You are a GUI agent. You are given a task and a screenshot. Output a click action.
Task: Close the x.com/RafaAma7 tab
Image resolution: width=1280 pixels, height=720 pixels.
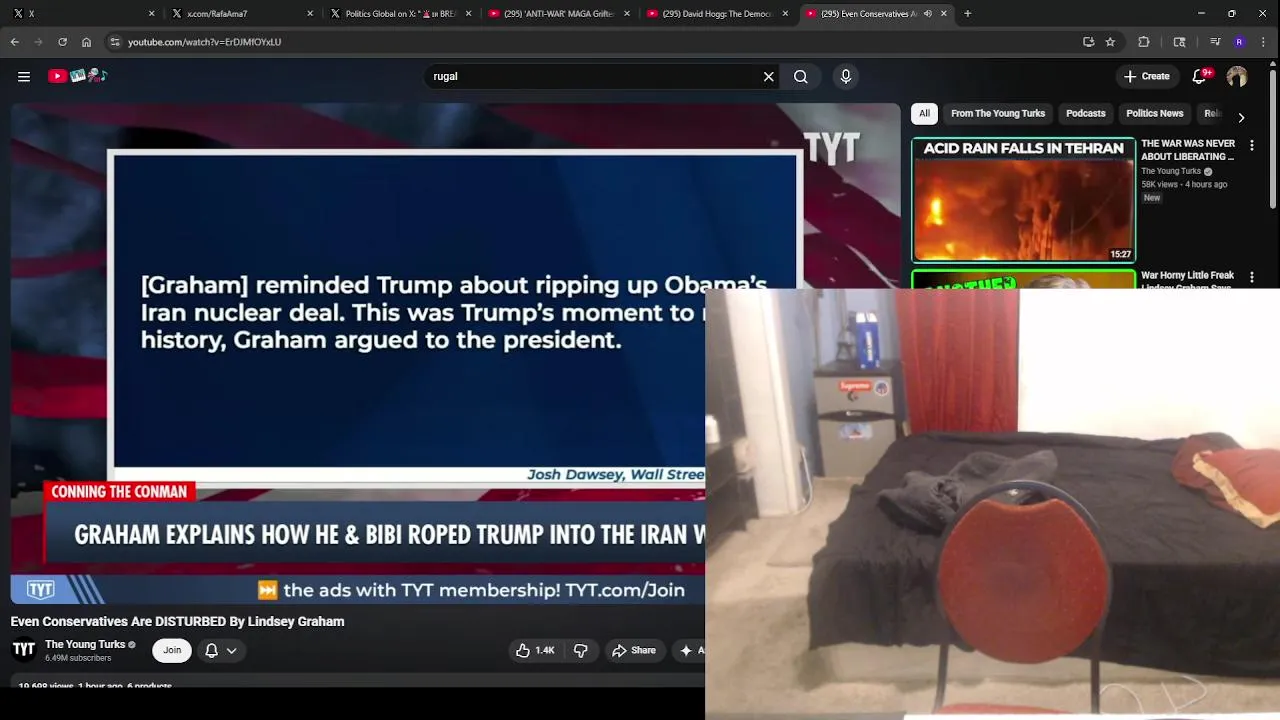(310, 14)
